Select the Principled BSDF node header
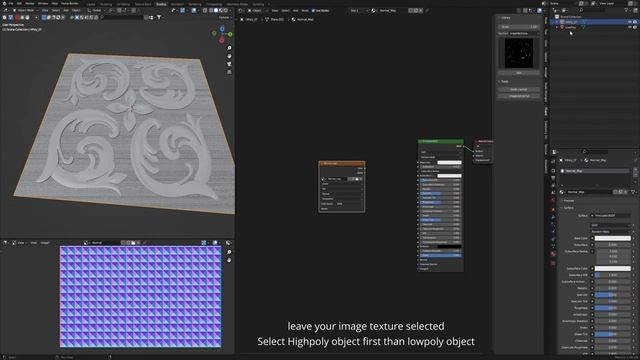This screenshot has width=640, height=360. (x=440, y=141)
